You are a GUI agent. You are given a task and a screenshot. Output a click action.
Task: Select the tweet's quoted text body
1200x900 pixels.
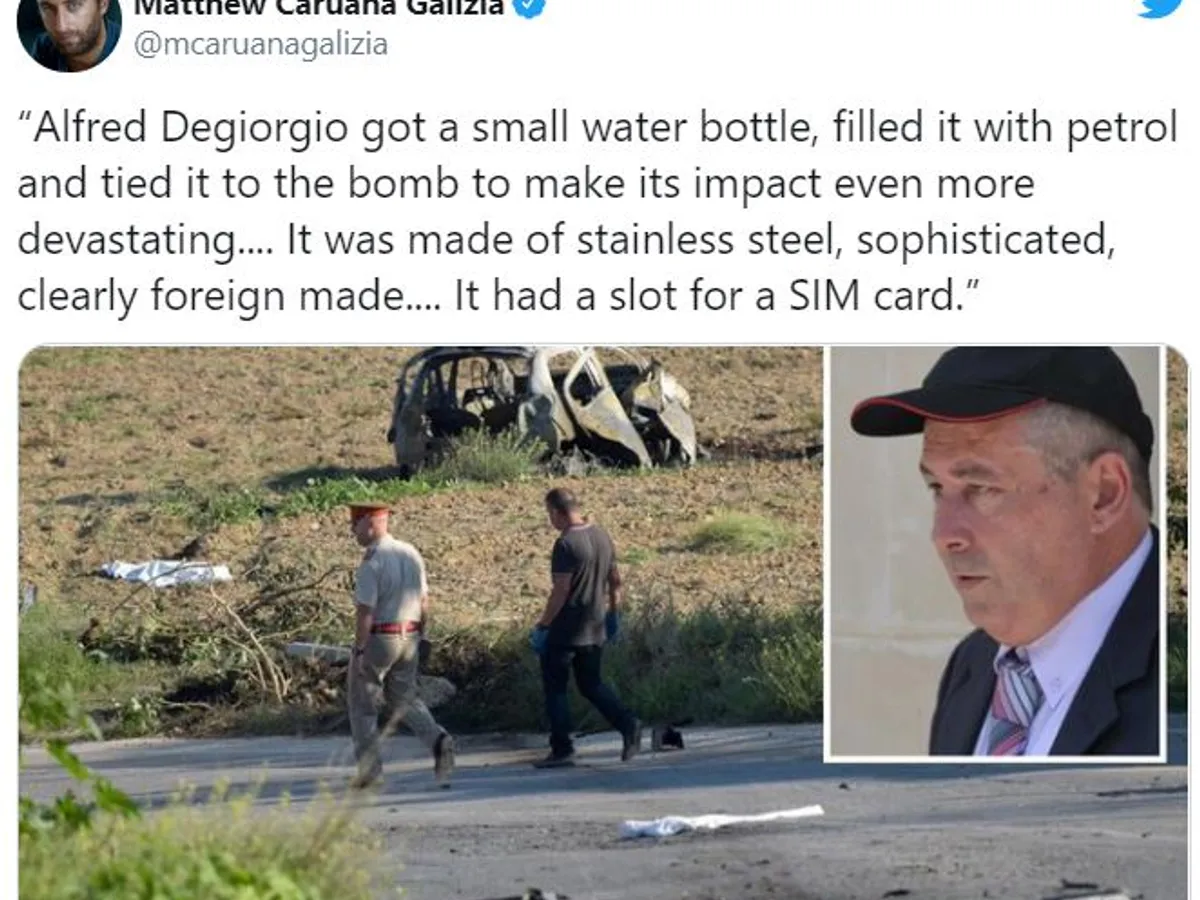598,212
